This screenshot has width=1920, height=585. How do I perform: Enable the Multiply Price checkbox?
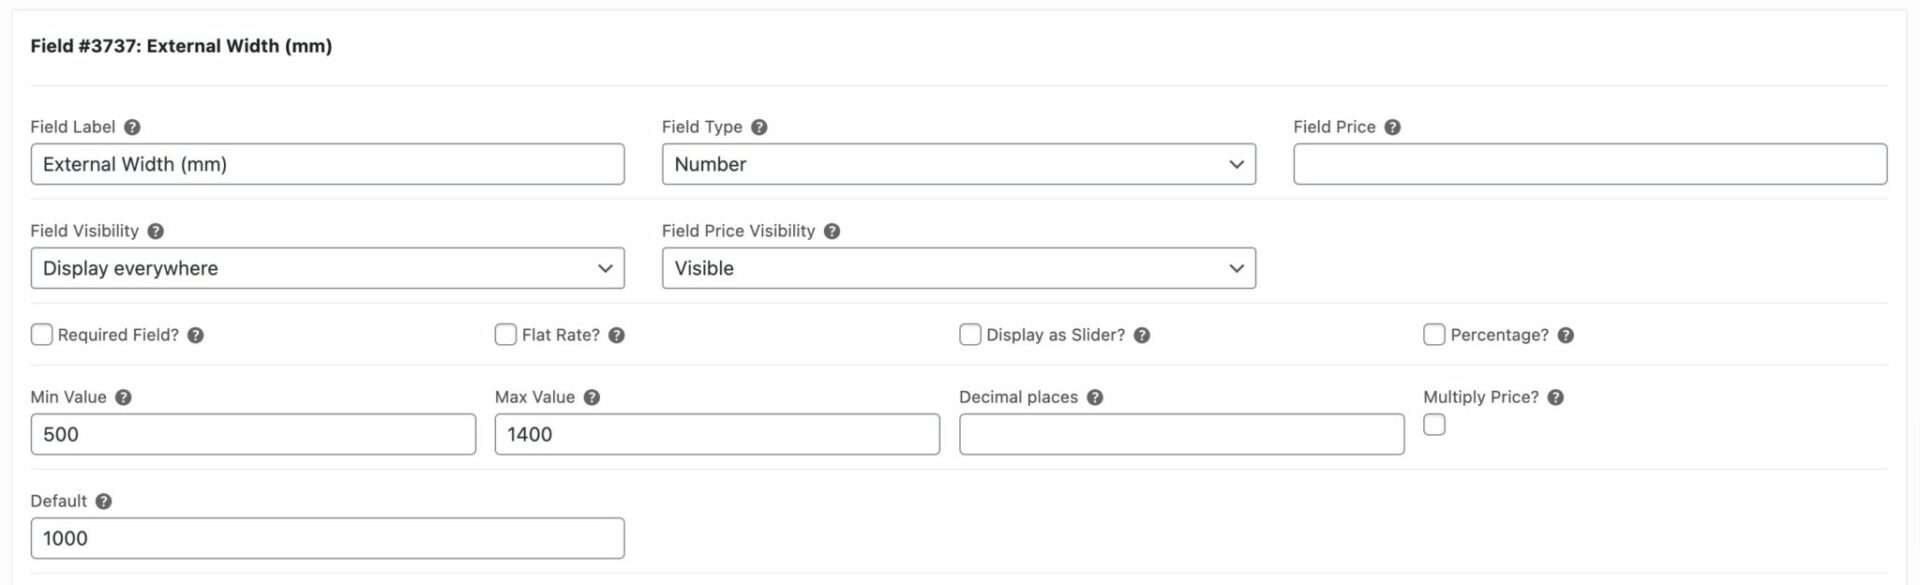(1434, 425)
